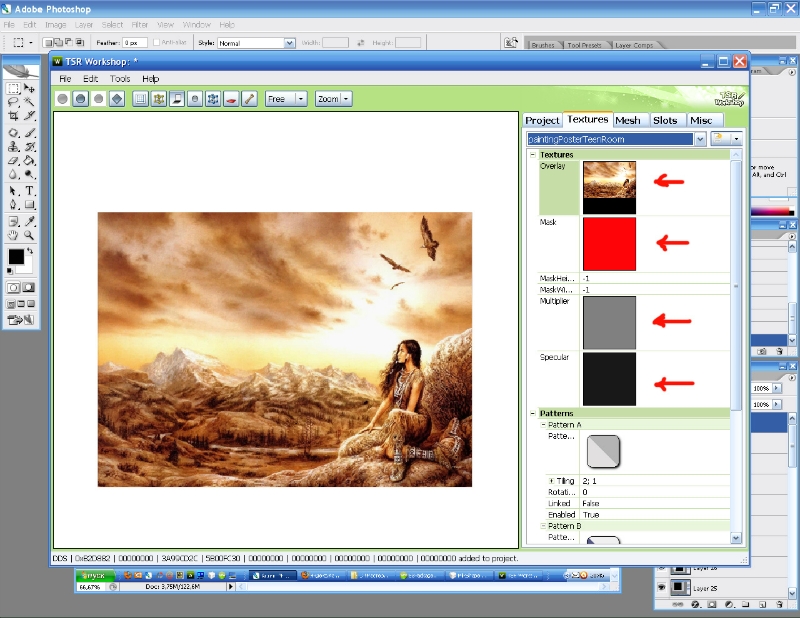
Task: Open the Slots tab
Action: pos(665,120)
